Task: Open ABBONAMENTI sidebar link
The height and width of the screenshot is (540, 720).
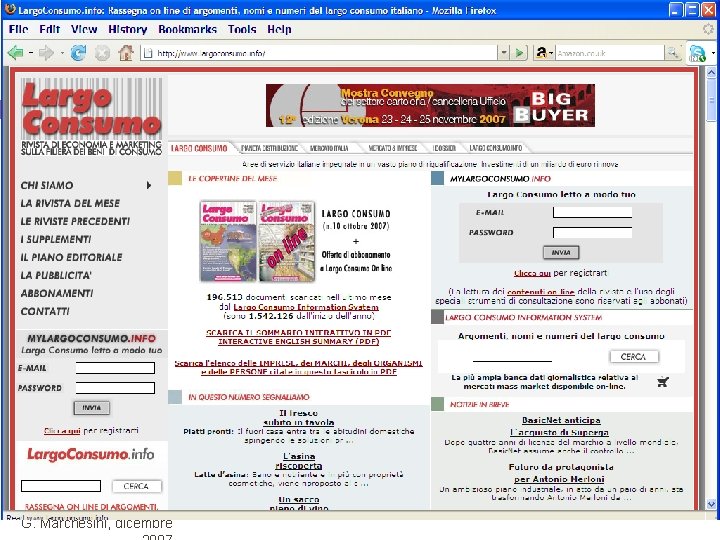Action: coord(56,293)
